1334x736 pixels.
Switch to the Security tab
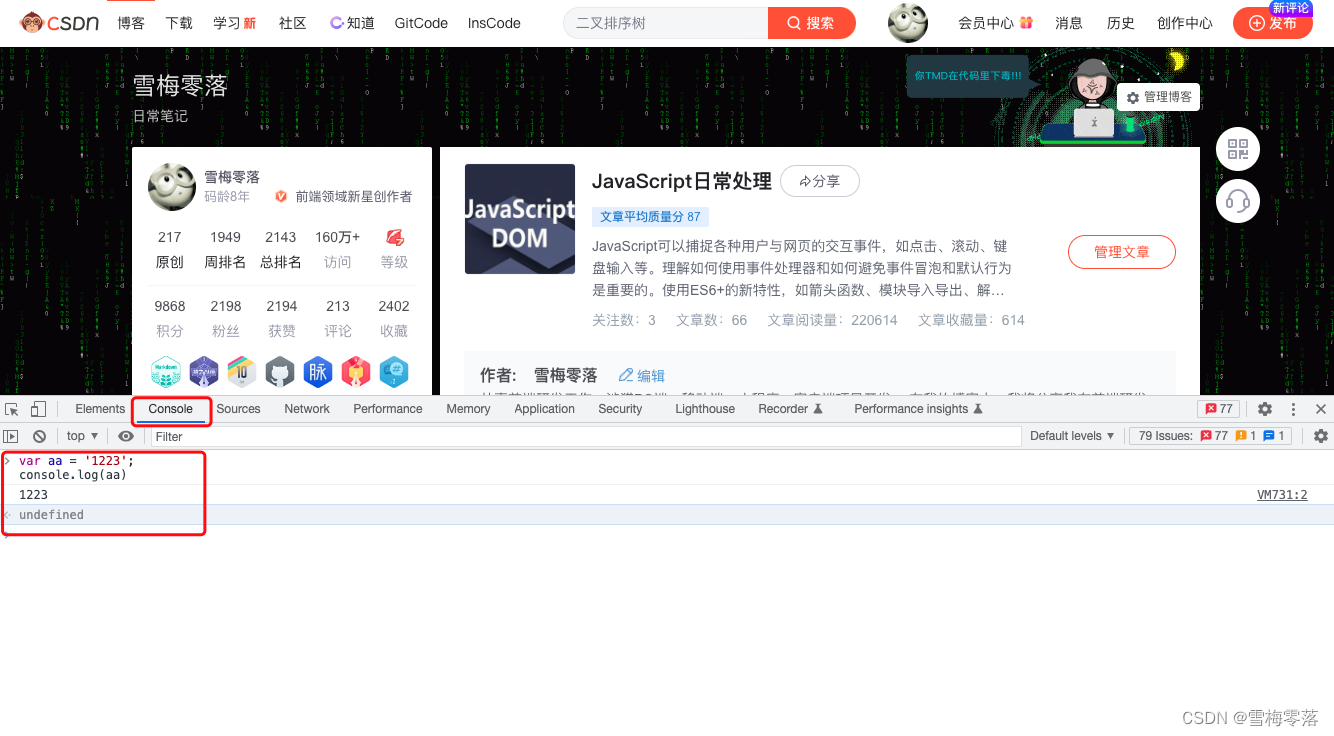pyautogui.click(x=620, y=409)
